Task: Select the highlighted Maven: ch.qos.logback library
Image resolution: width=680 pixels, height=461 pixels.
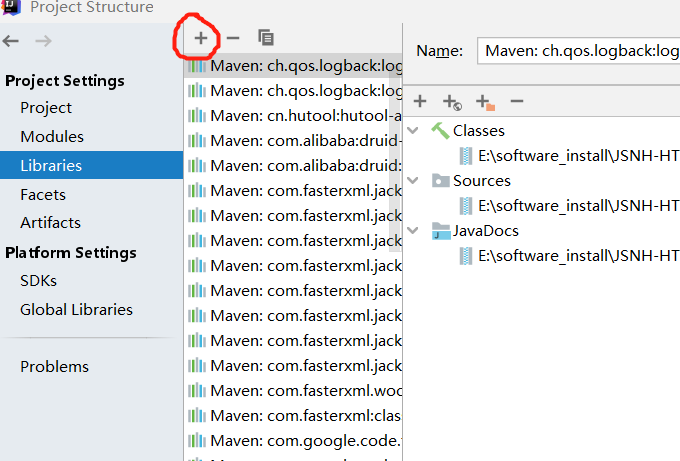Action: pyautogui.click(x=293, y=66)
